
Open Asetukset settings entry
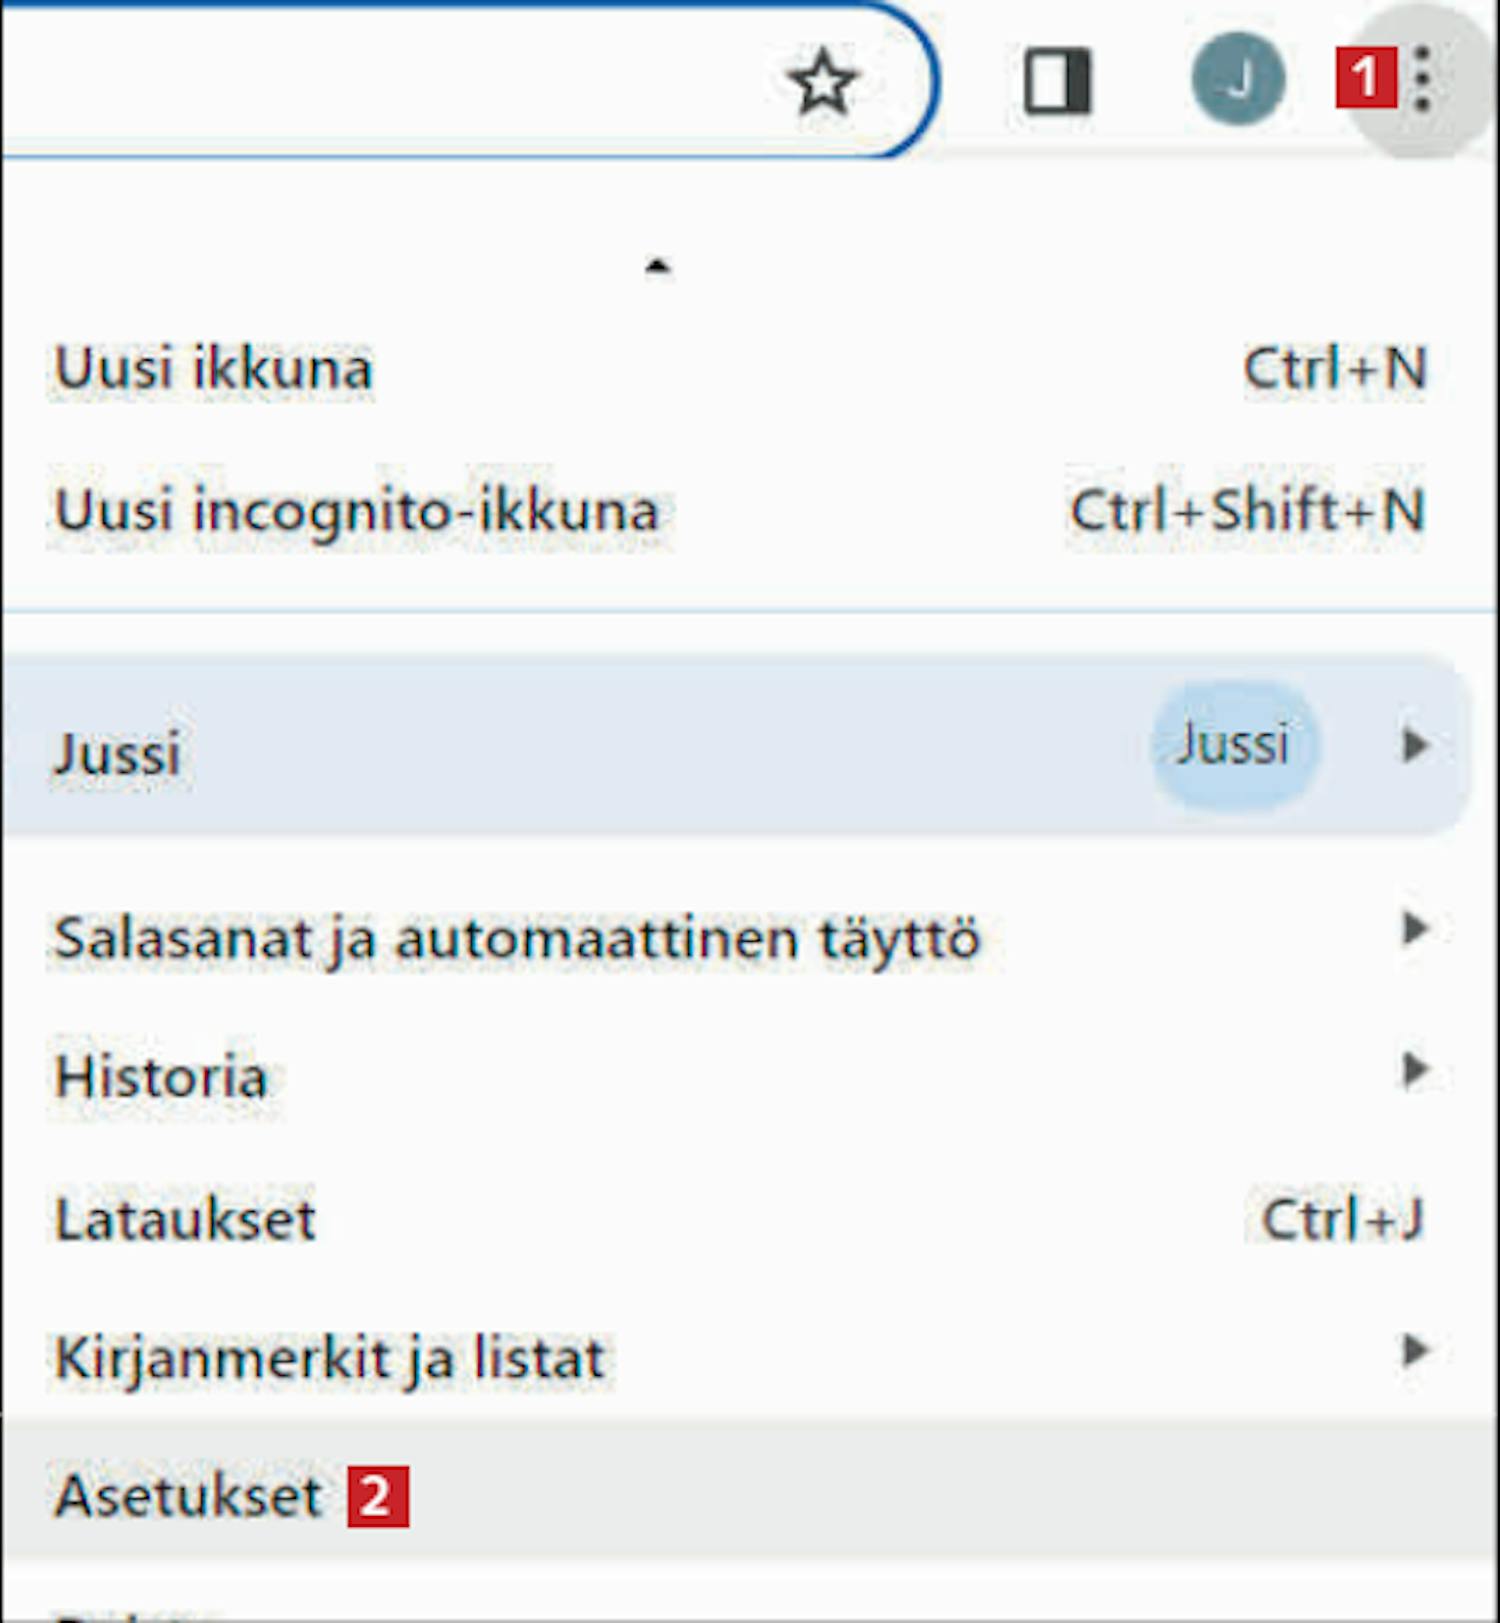pyautogui.click(x=188, y=1496)
